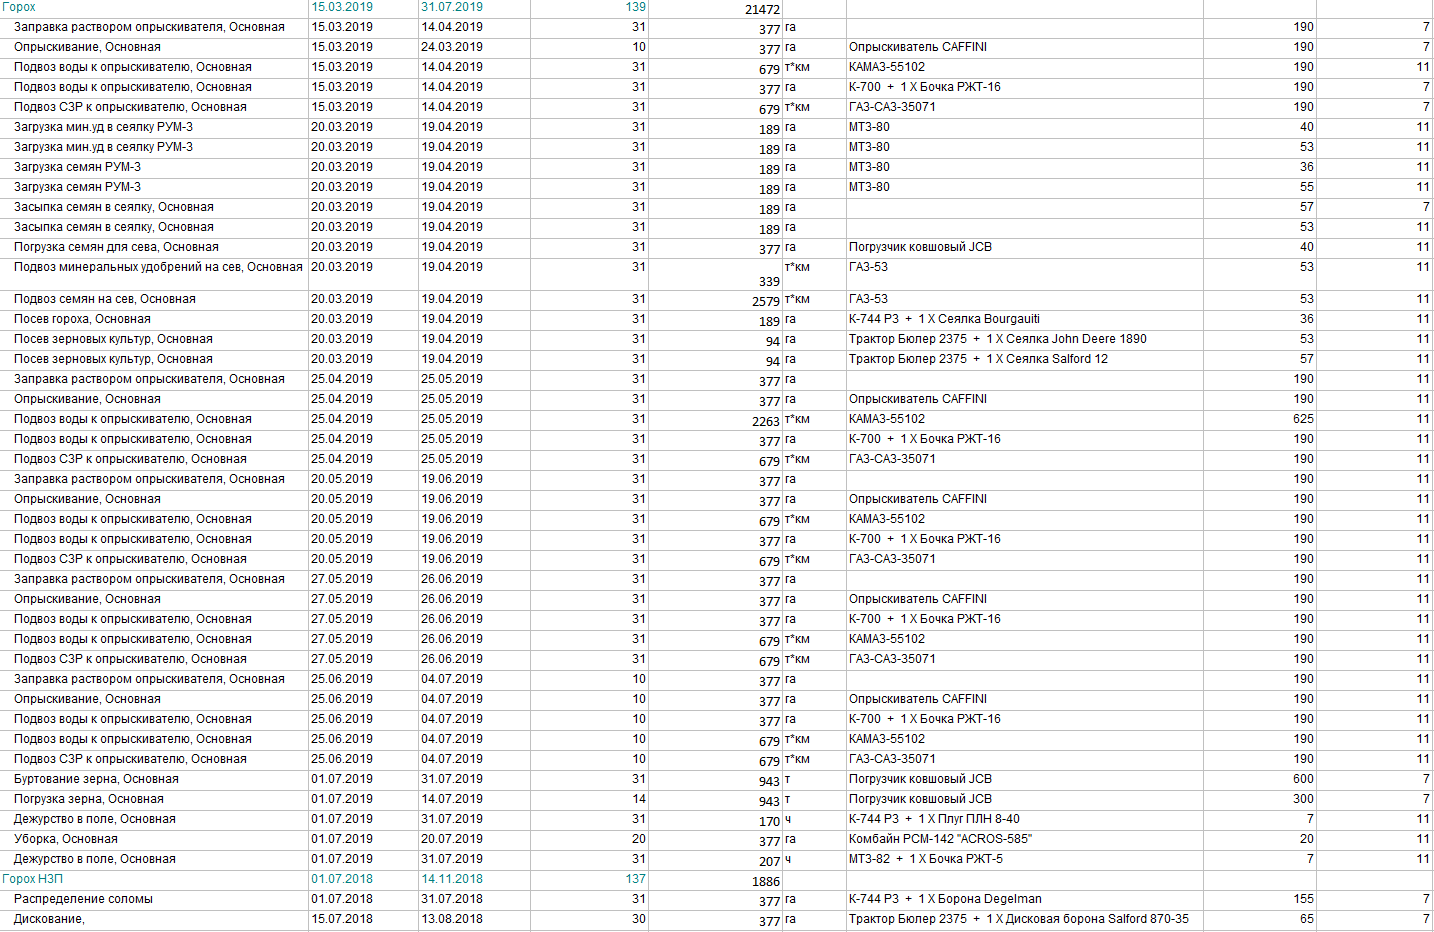Select 'МТЗ-82 + 1 Х Бочка РЖТ-5'
Viewport: 1434px width, 932px height.
click(926, 859)
